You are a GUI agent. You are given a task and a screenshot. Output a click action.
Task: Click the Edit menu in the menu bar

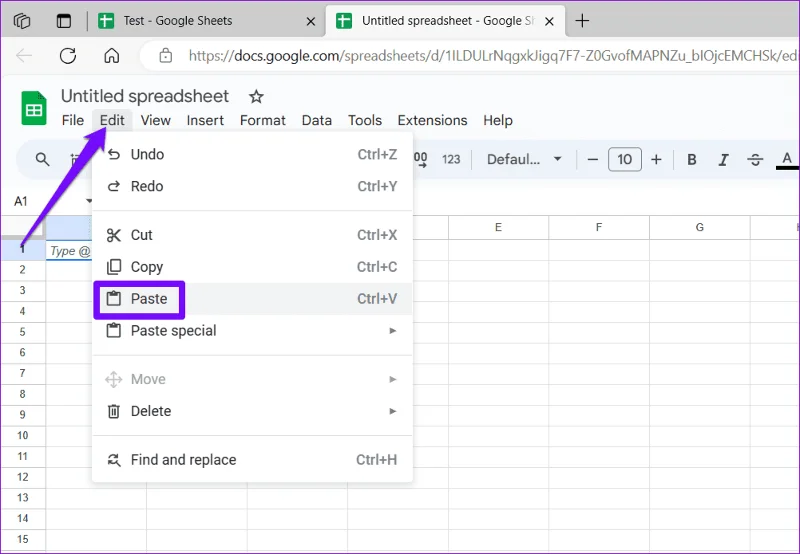(x=112, y=120)
